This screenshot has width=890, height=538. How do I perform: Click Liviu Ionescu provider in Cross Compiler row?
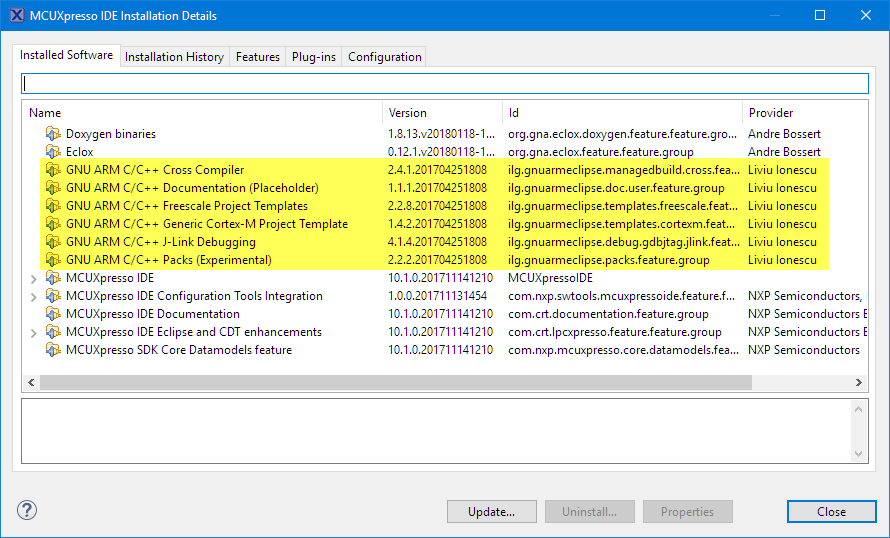tap(782, 170)
